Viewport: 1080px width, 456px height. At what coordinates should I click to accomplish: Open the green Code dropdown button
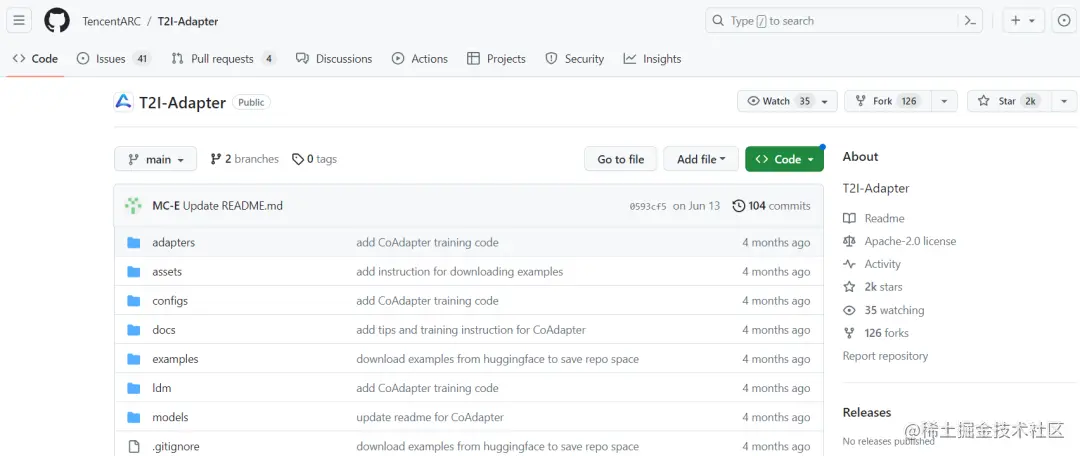coord(784,159)
